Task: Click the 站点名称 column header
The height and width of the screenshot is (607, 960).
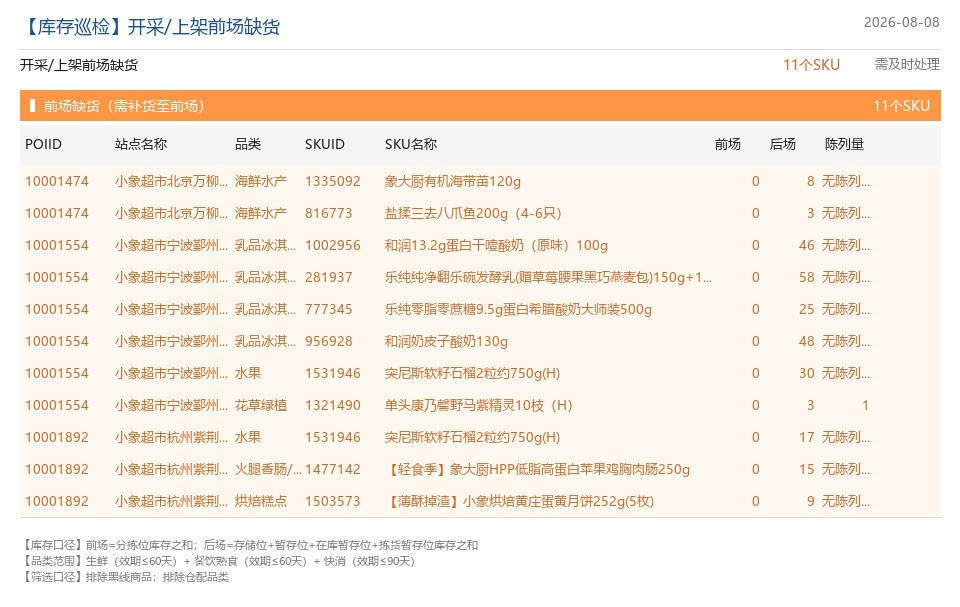Action: tap(141, 144)
